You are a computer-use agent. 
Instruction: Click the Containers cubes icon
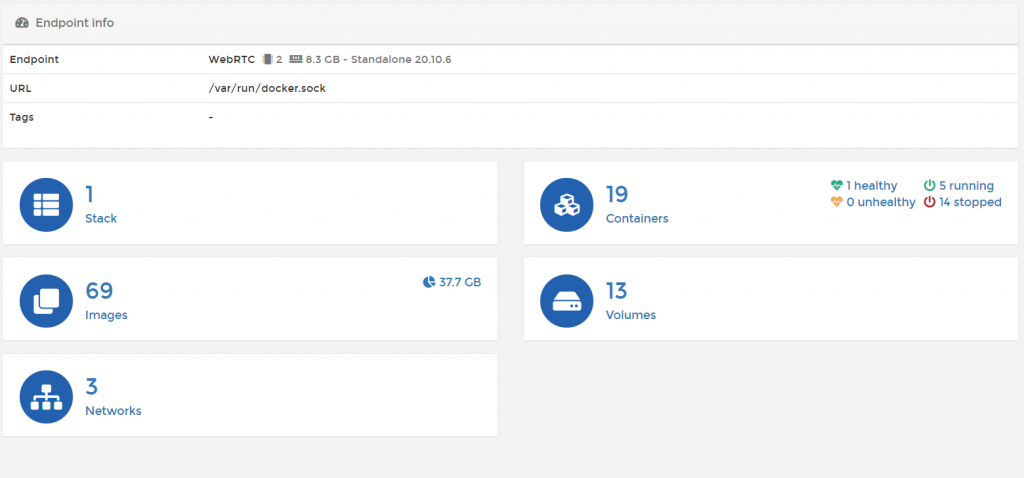point(567,204)
